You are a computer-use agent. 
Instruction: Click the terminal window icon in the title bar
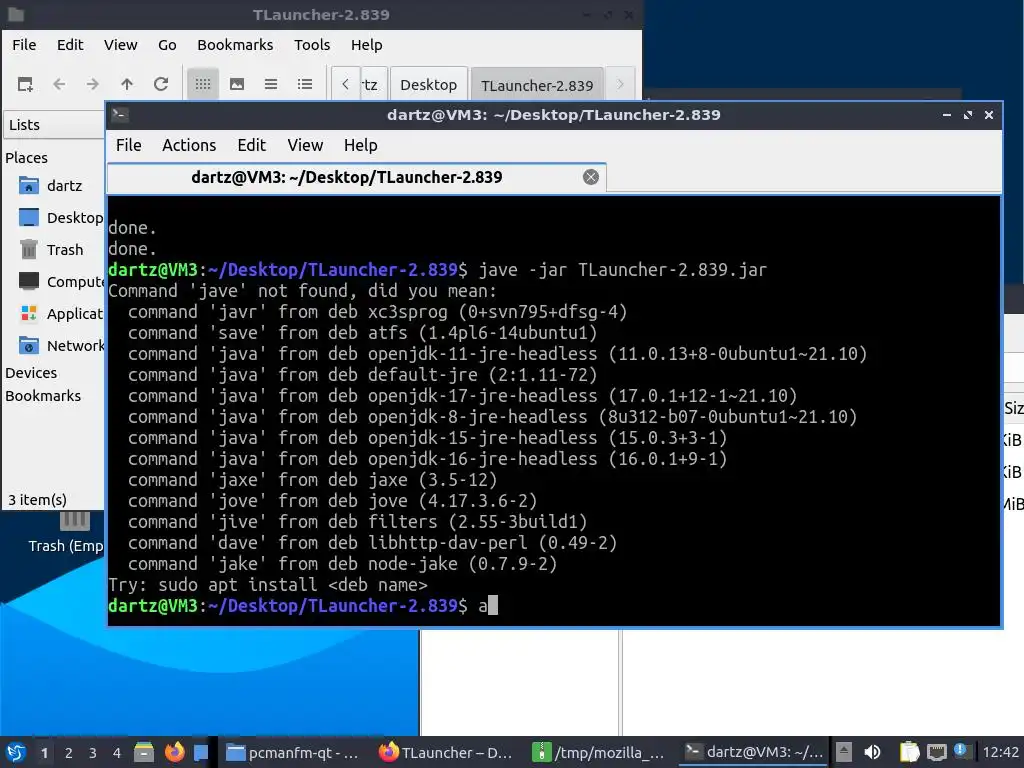click(120, 115)
